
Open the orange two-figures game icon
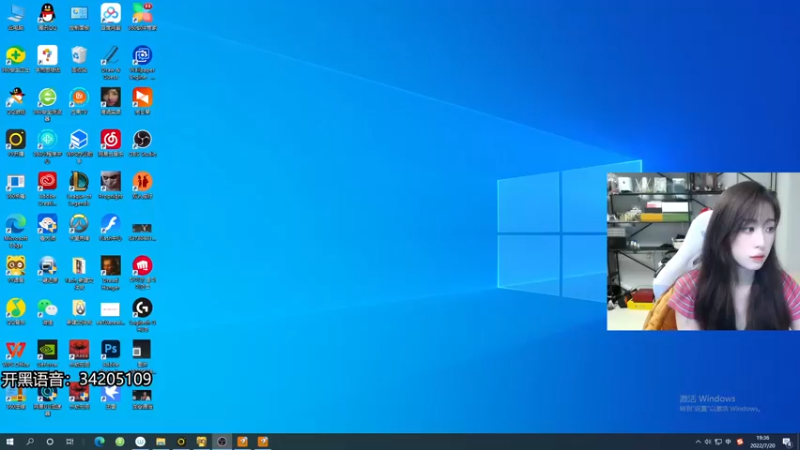coord(142,185)
